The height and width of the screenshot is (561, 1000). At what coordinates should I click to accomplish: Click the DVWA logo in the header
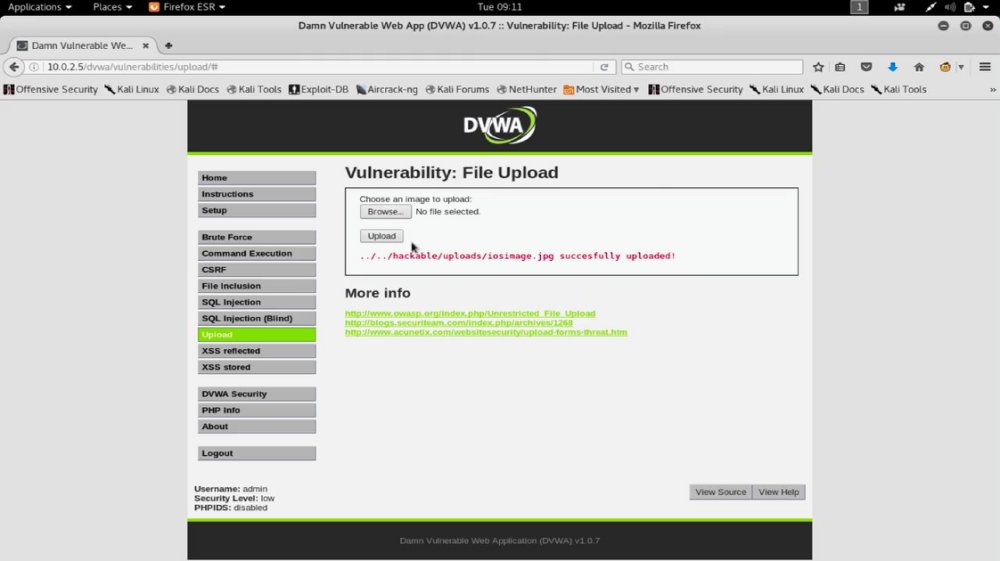[499, 125]
